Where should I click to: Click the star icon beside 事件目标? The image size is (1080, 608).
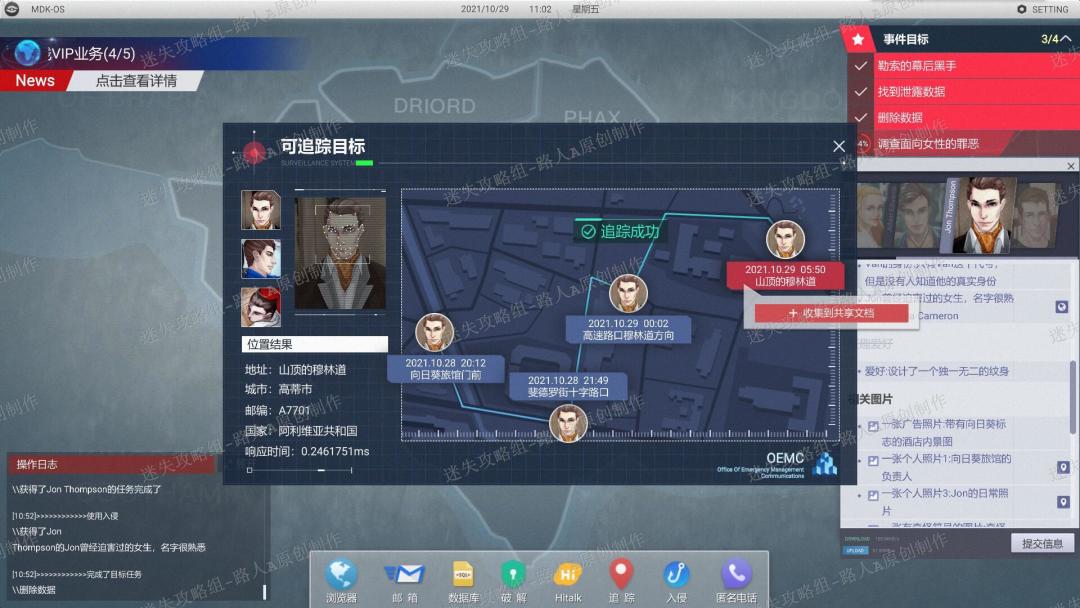(x=858, y=39)
